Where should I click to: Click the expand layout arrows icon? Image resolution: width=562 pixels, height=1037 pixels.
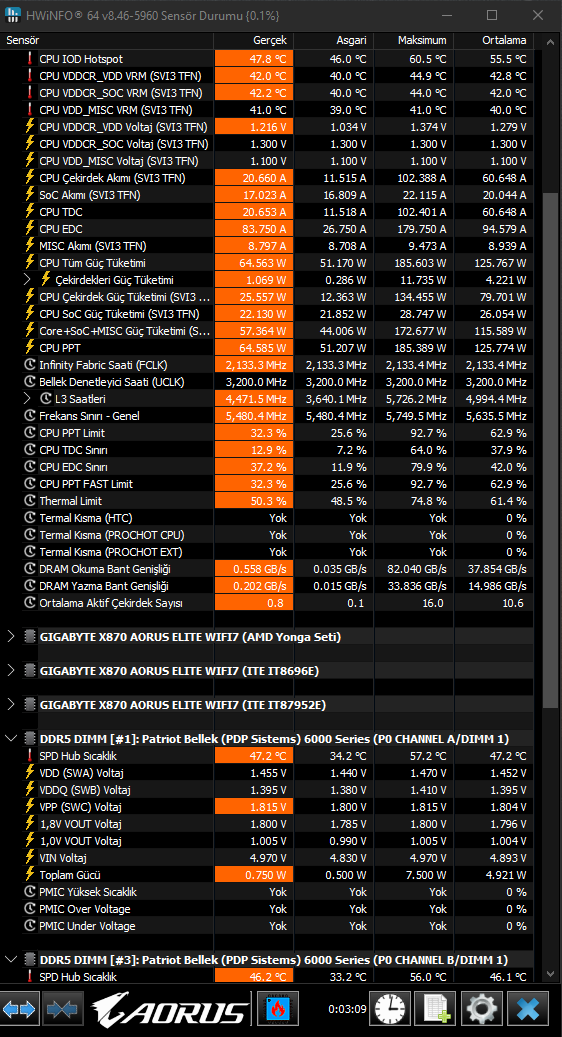(19, 1010)
